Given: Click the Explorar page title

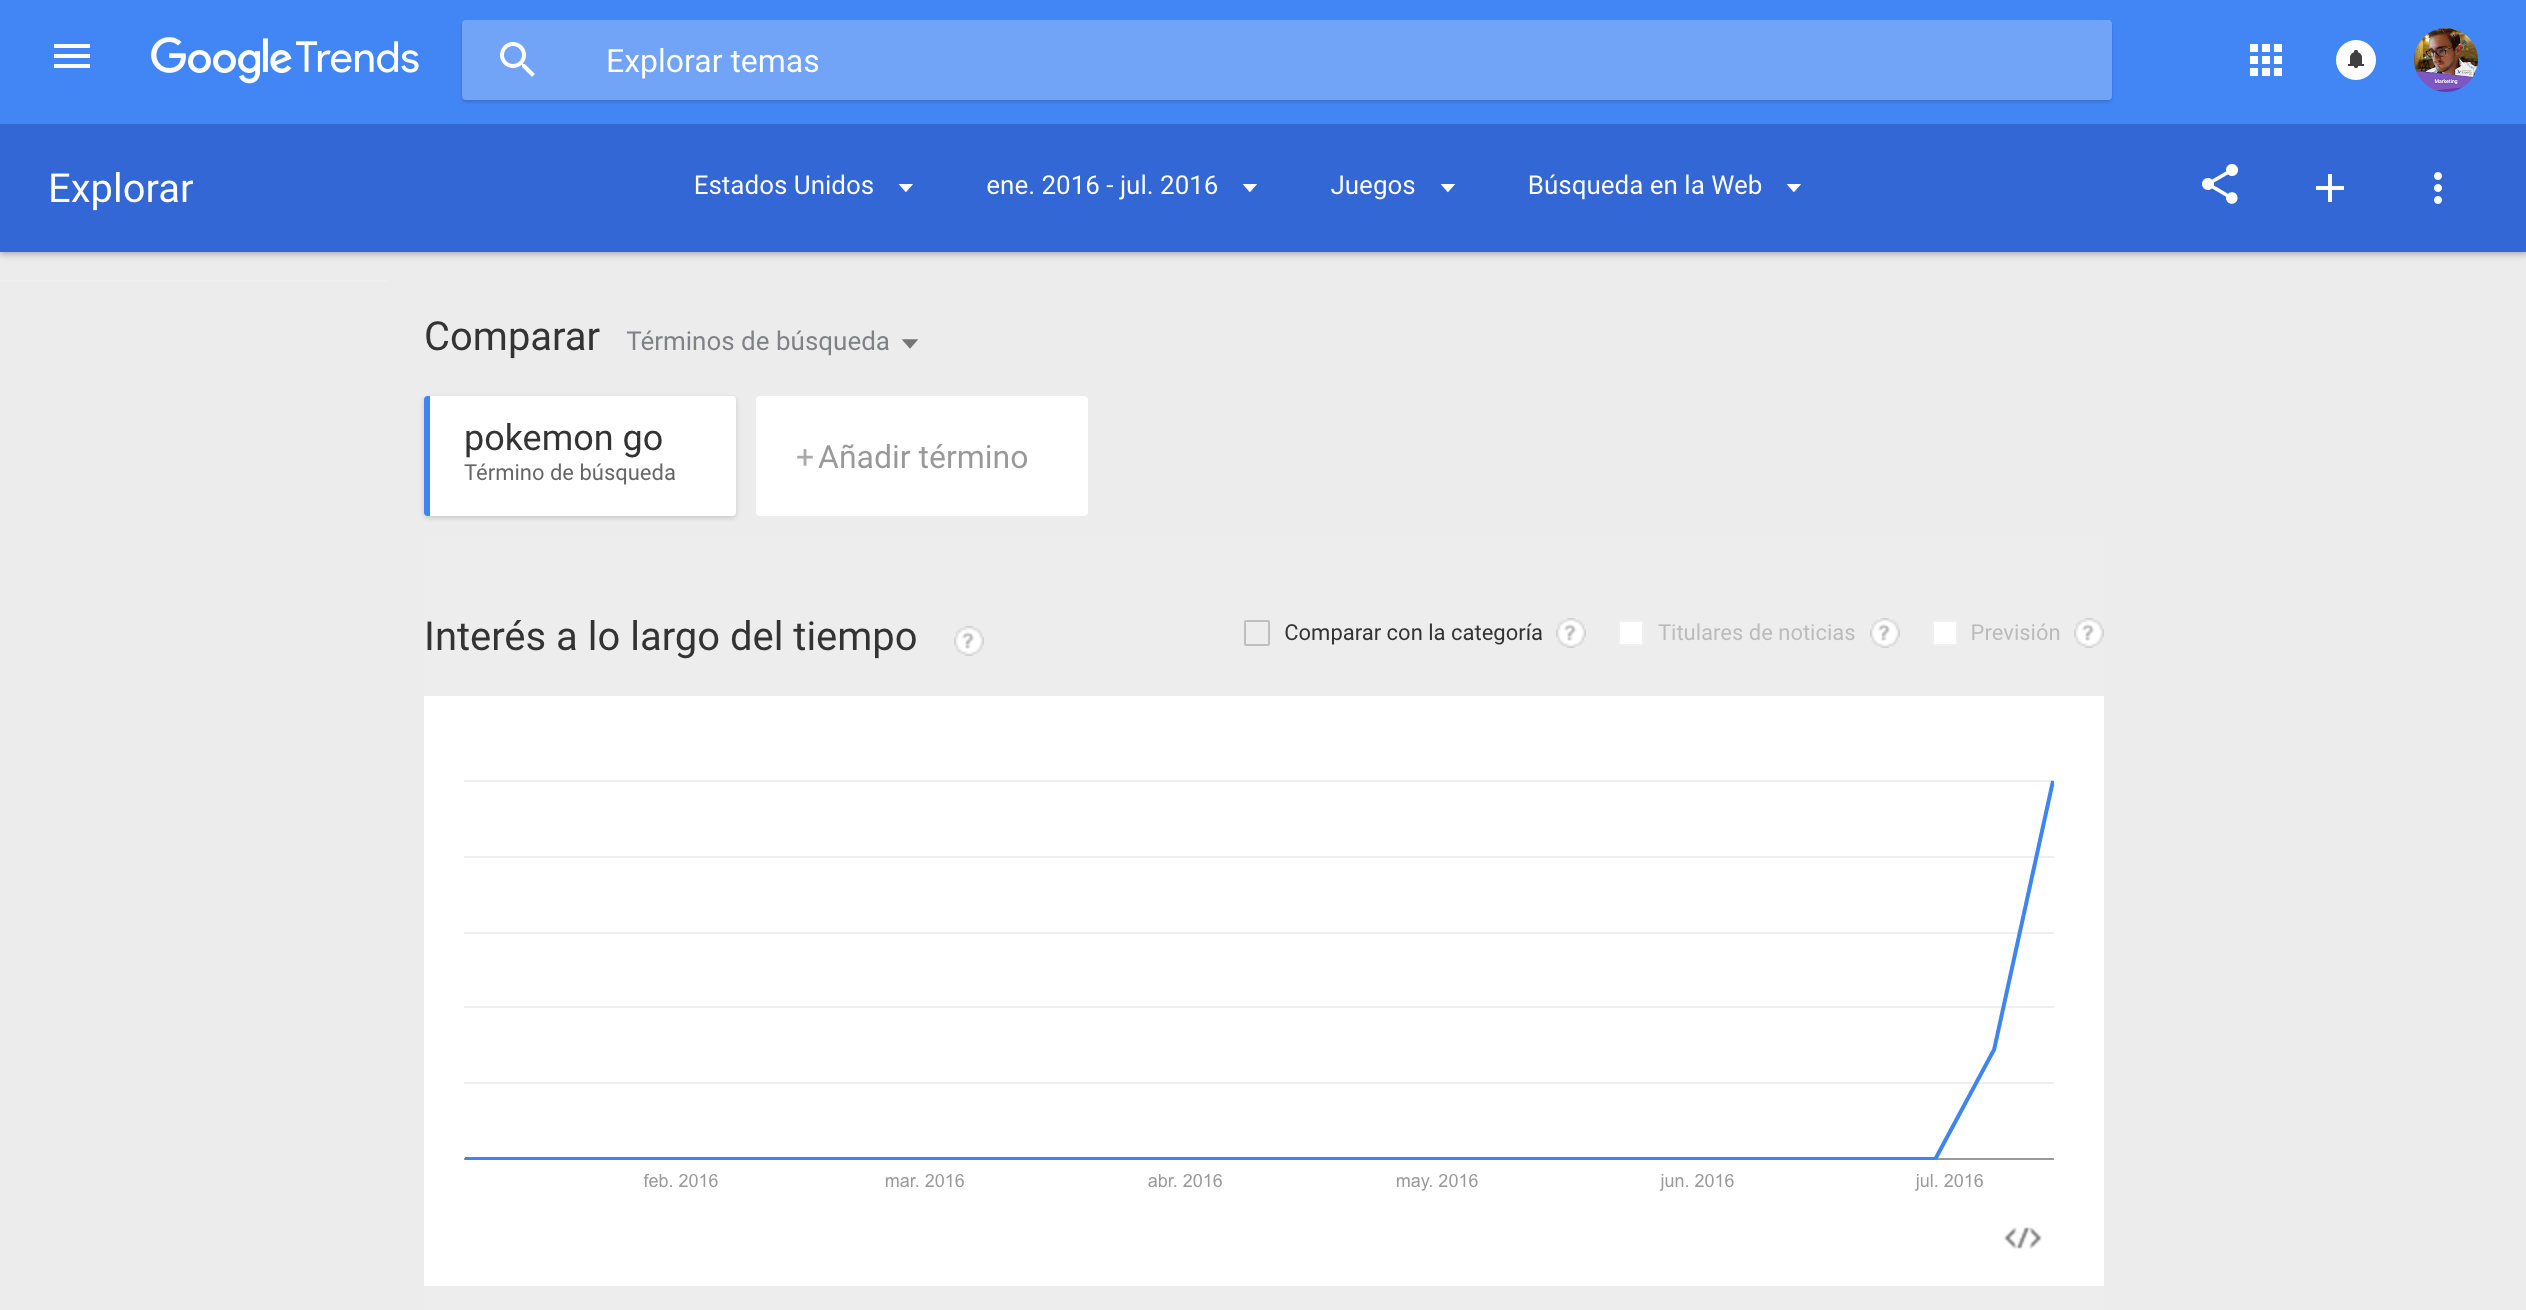Looking at the screenshot, I should point(121,188).
